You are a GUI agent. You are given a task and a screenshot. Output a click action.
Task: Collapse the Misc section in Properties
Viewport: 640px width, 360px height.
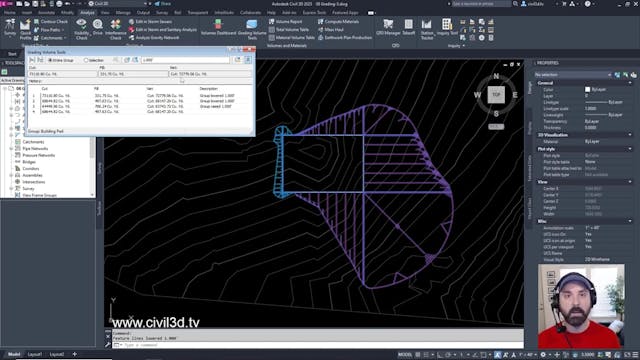pos(630,221)
